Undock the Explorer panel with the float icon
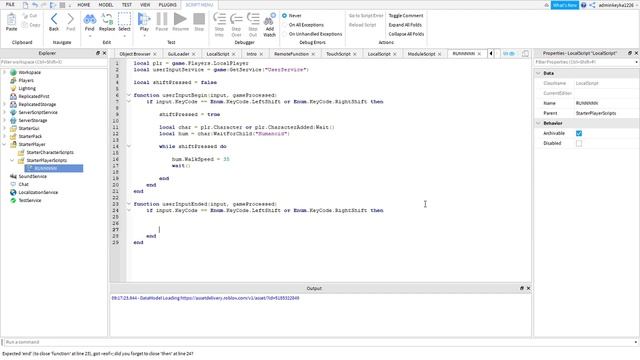Viewport: 640px width, 360px height. (x=98, y=53)
